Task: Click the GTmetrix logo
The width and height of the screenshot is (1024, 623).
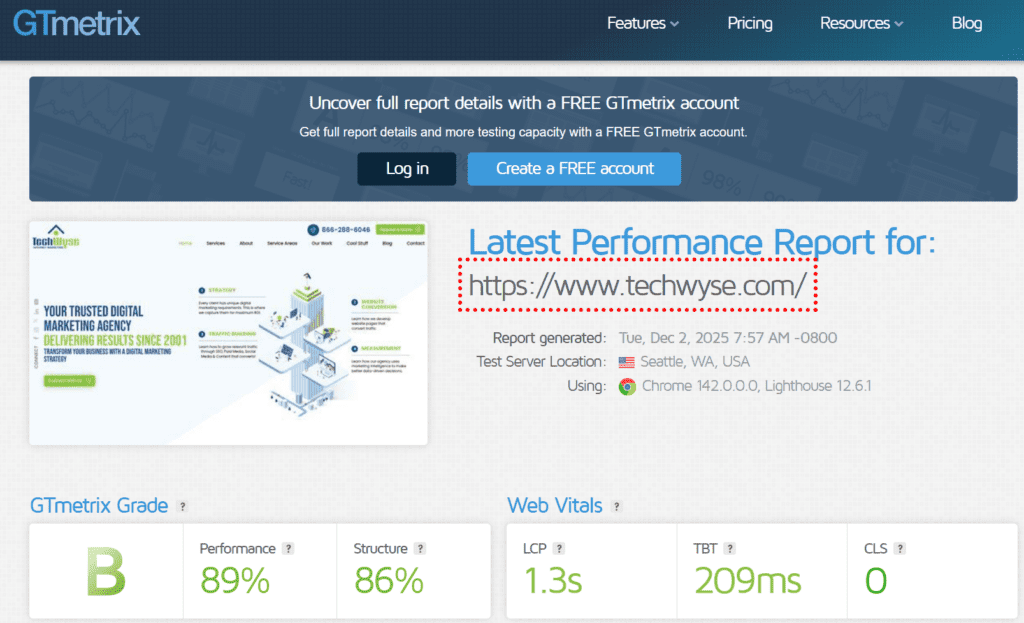Action: (76, 23)
